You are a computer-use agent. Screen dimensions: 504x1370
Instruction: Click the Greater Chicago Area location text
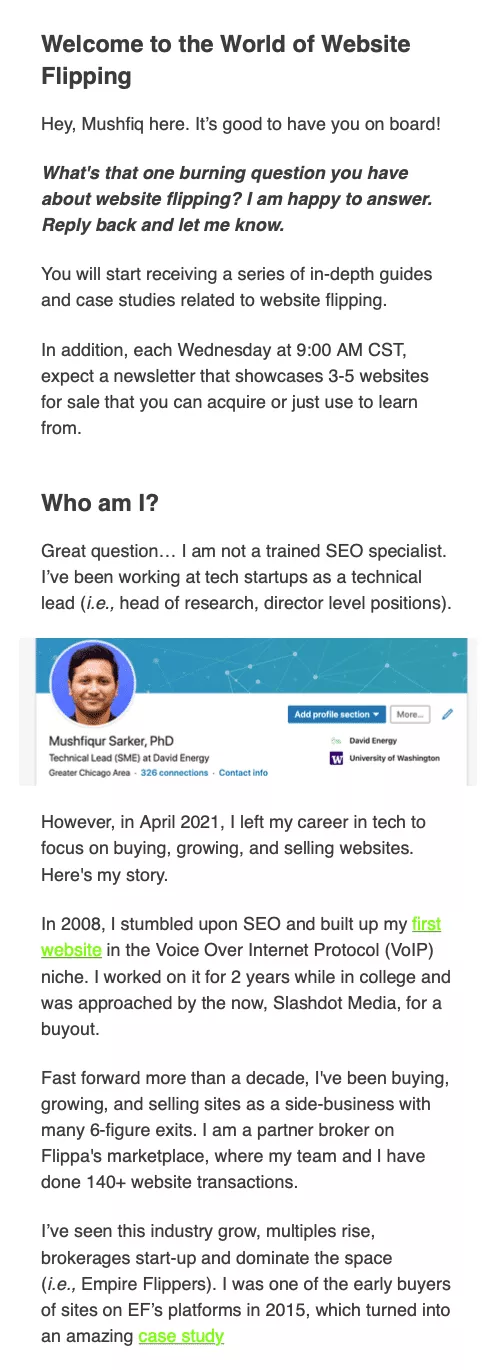[91, 773]
